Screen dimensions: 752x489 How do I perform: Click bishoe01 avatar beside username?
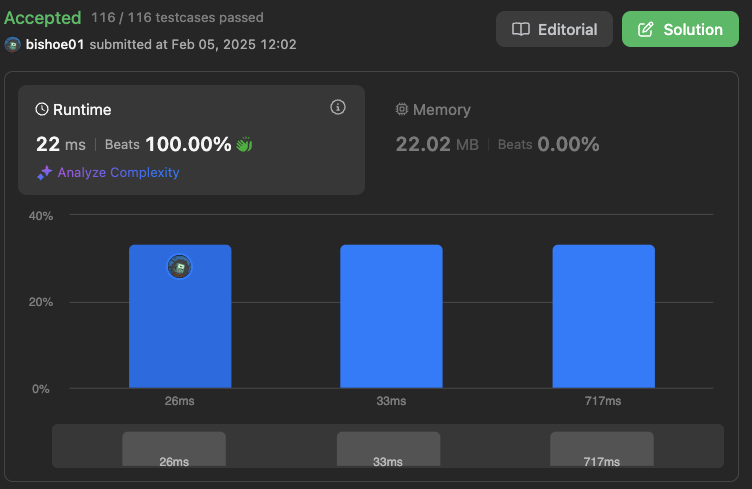coord(12,45)
